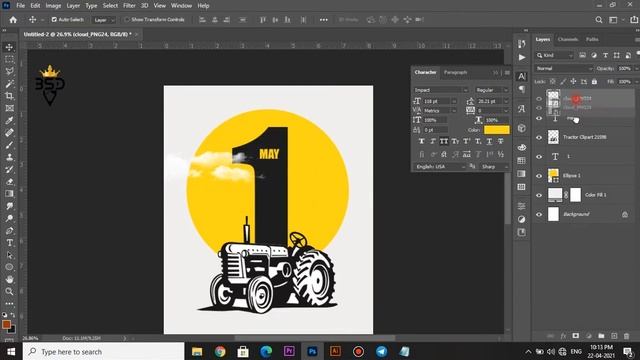Hide the Background layer

click(x=539, y=214)
